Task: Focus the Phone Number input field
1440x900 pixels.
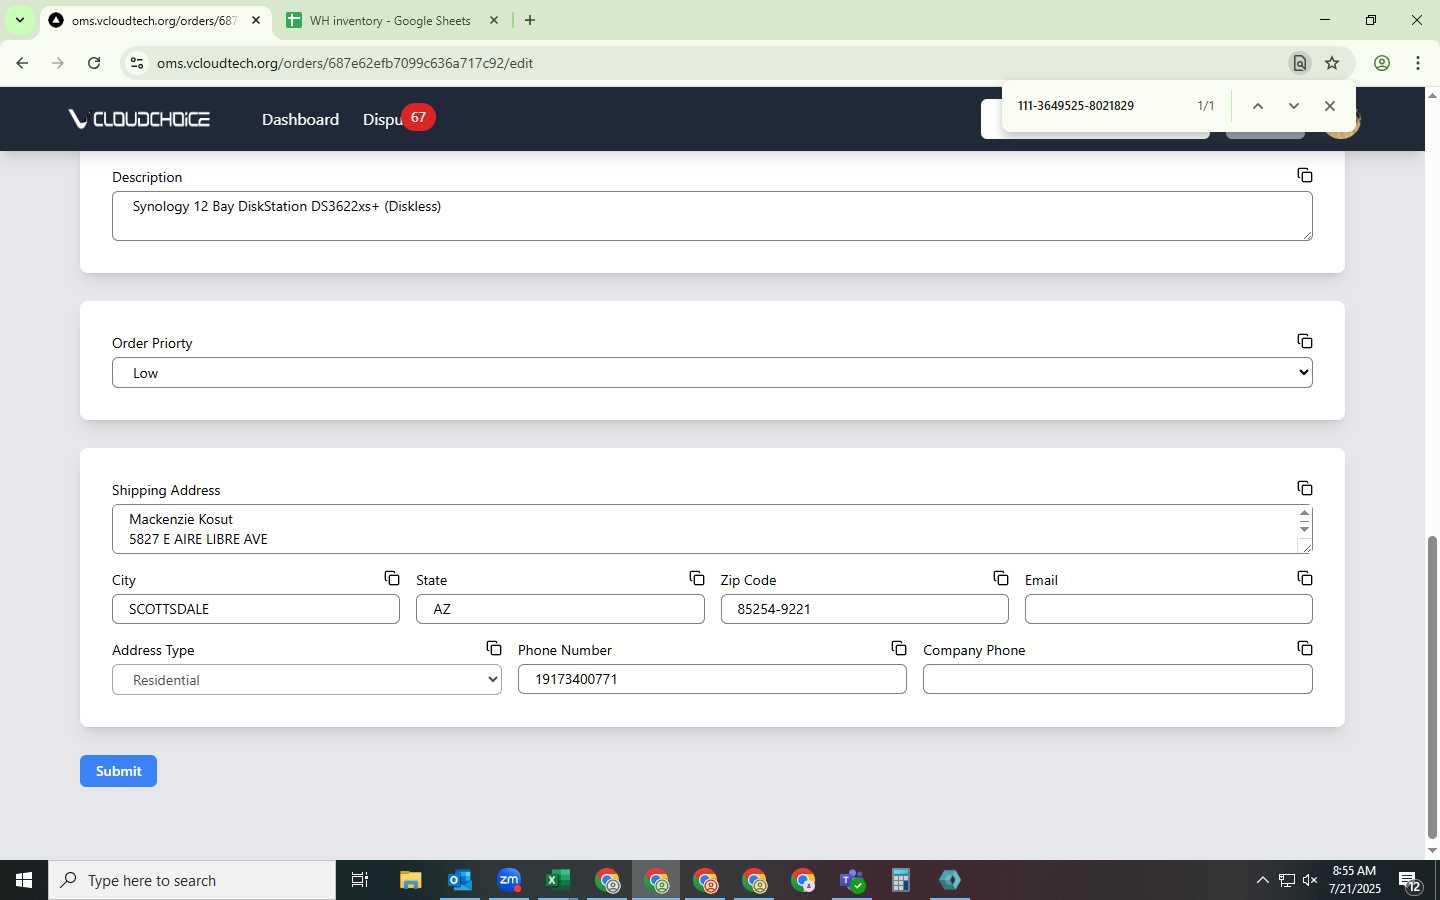Action: [712, 679]
